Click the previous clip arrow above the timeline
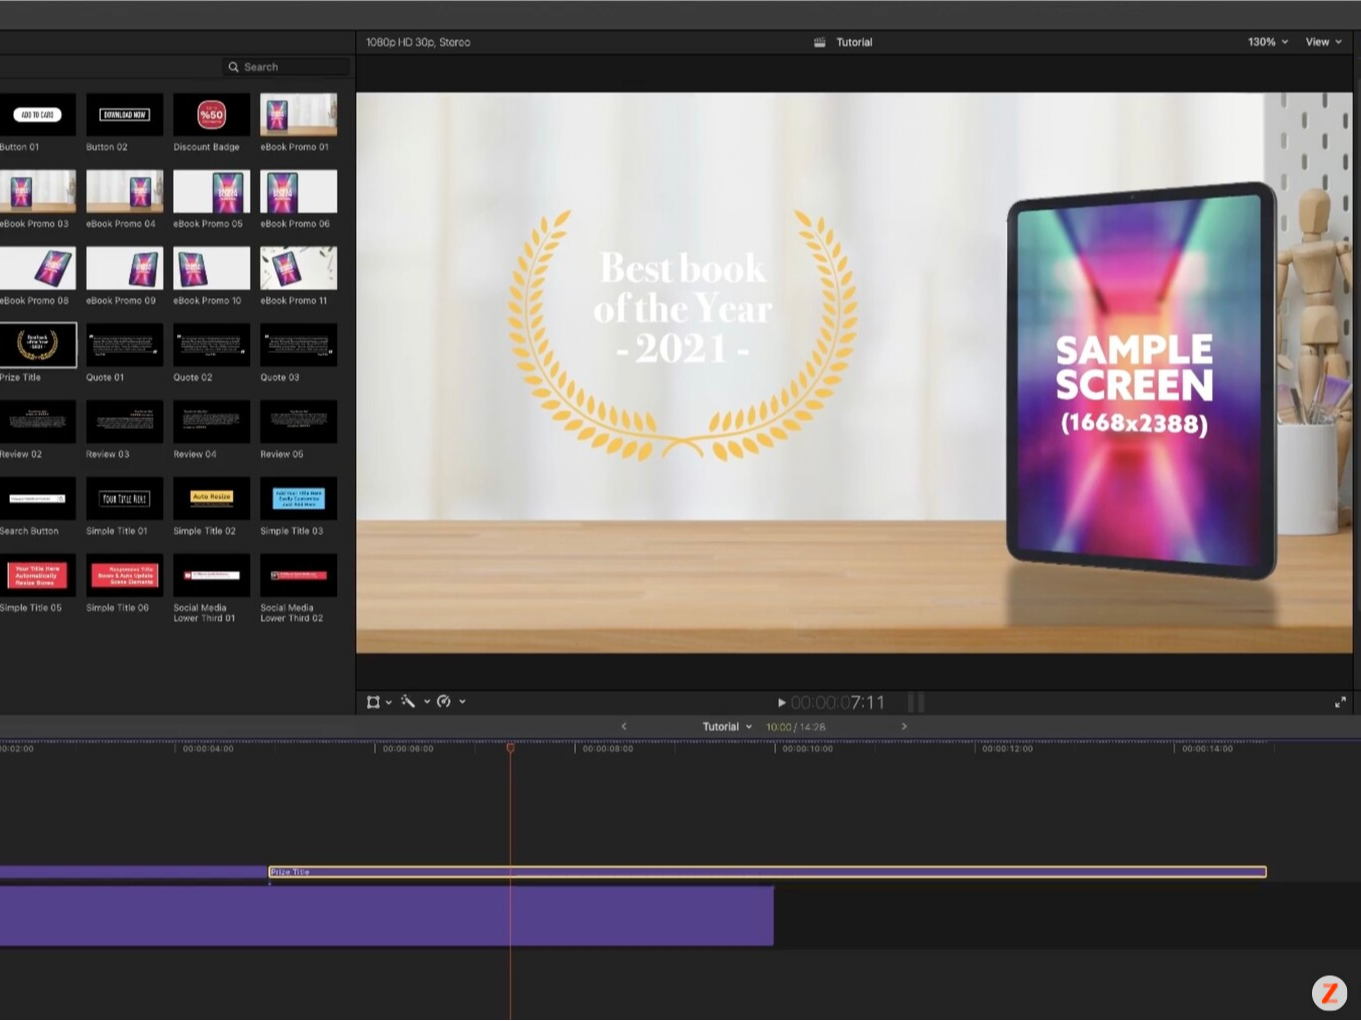The height and width of the screenshot is (1021, 1361). (x=624, y=726)
